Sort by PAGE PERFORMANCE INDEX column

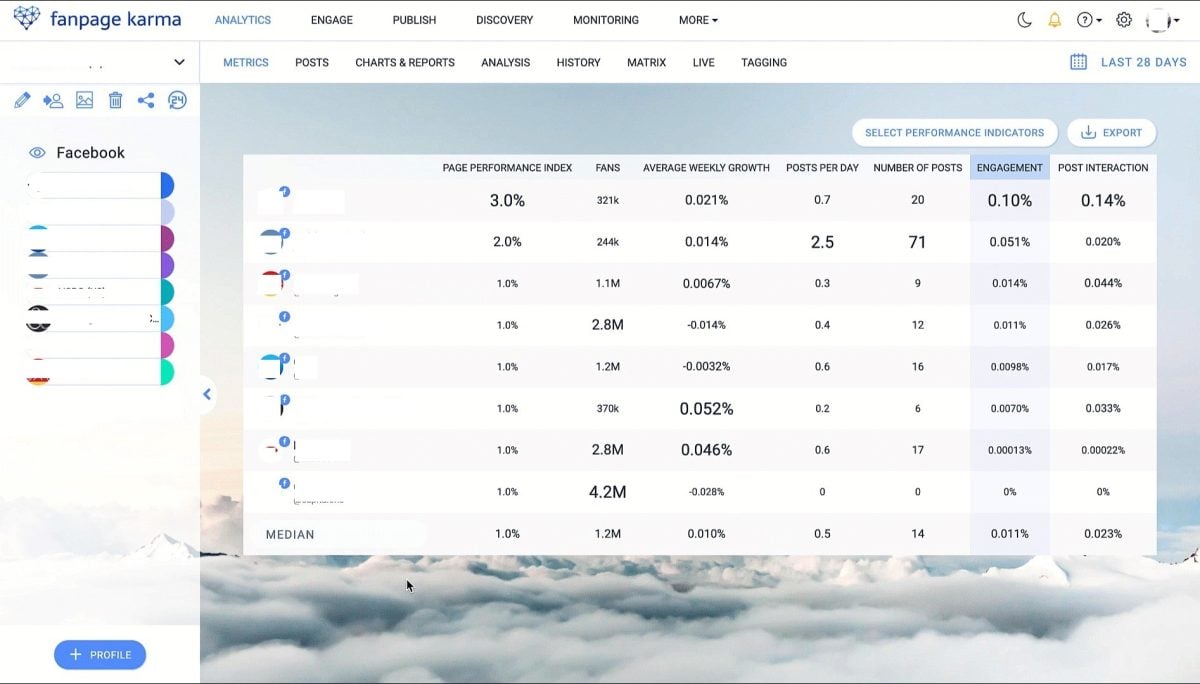click(x=507, y=168)
